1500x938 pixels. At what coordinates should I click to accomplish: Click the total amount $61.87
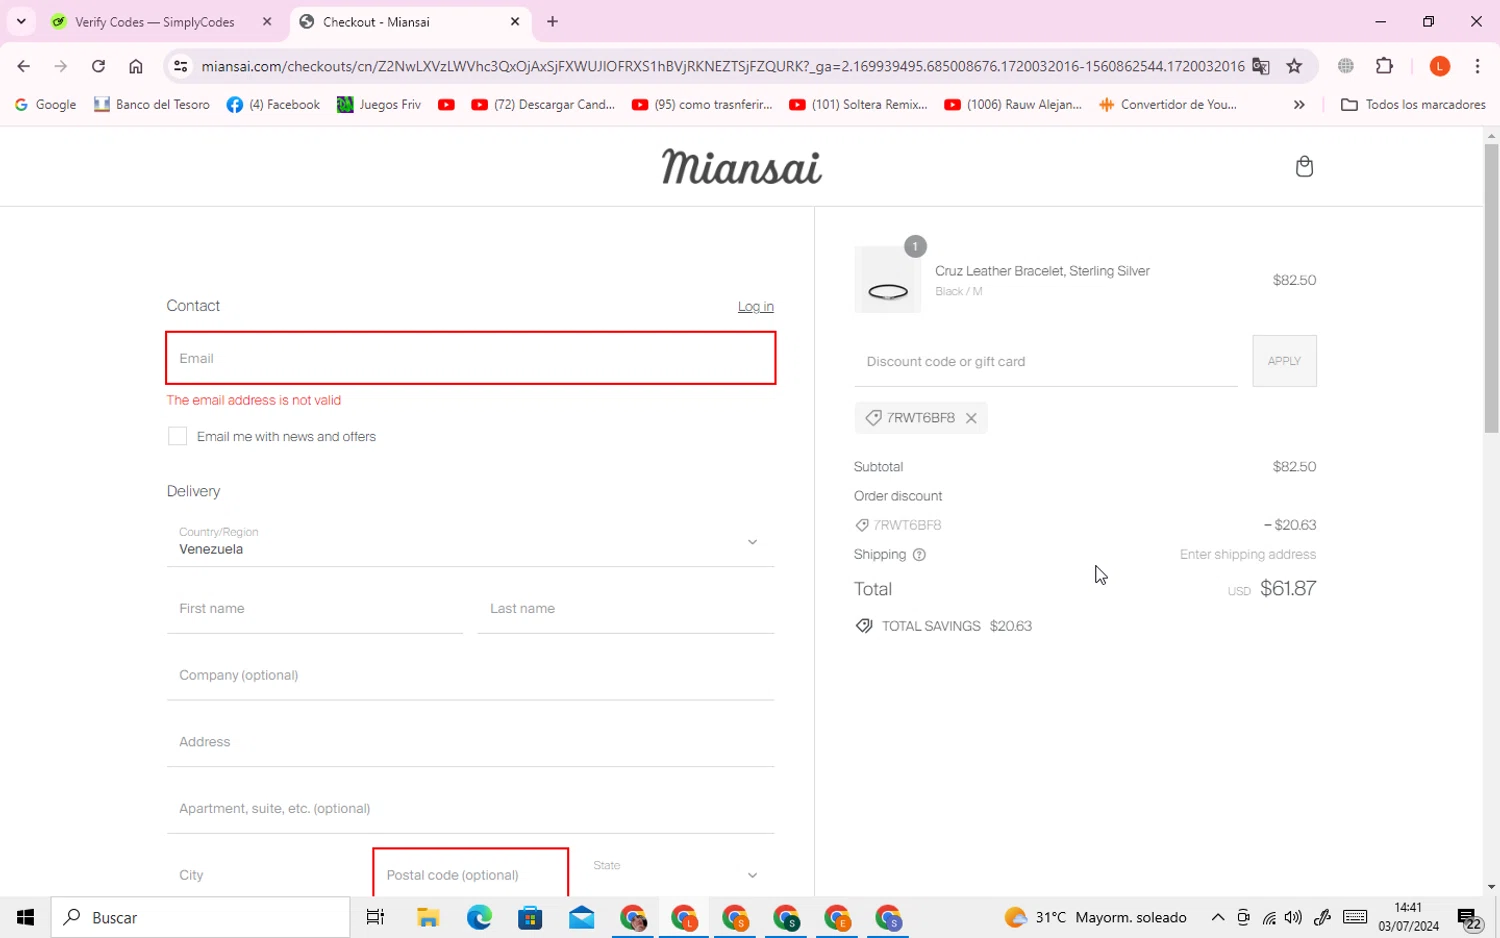(x=1288, y=588)
